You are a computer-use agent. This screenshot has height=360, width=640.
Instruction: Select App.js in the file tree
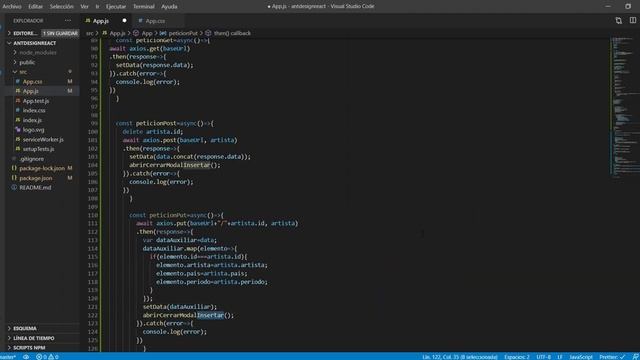pyautogui.click(x=31, y=91)
